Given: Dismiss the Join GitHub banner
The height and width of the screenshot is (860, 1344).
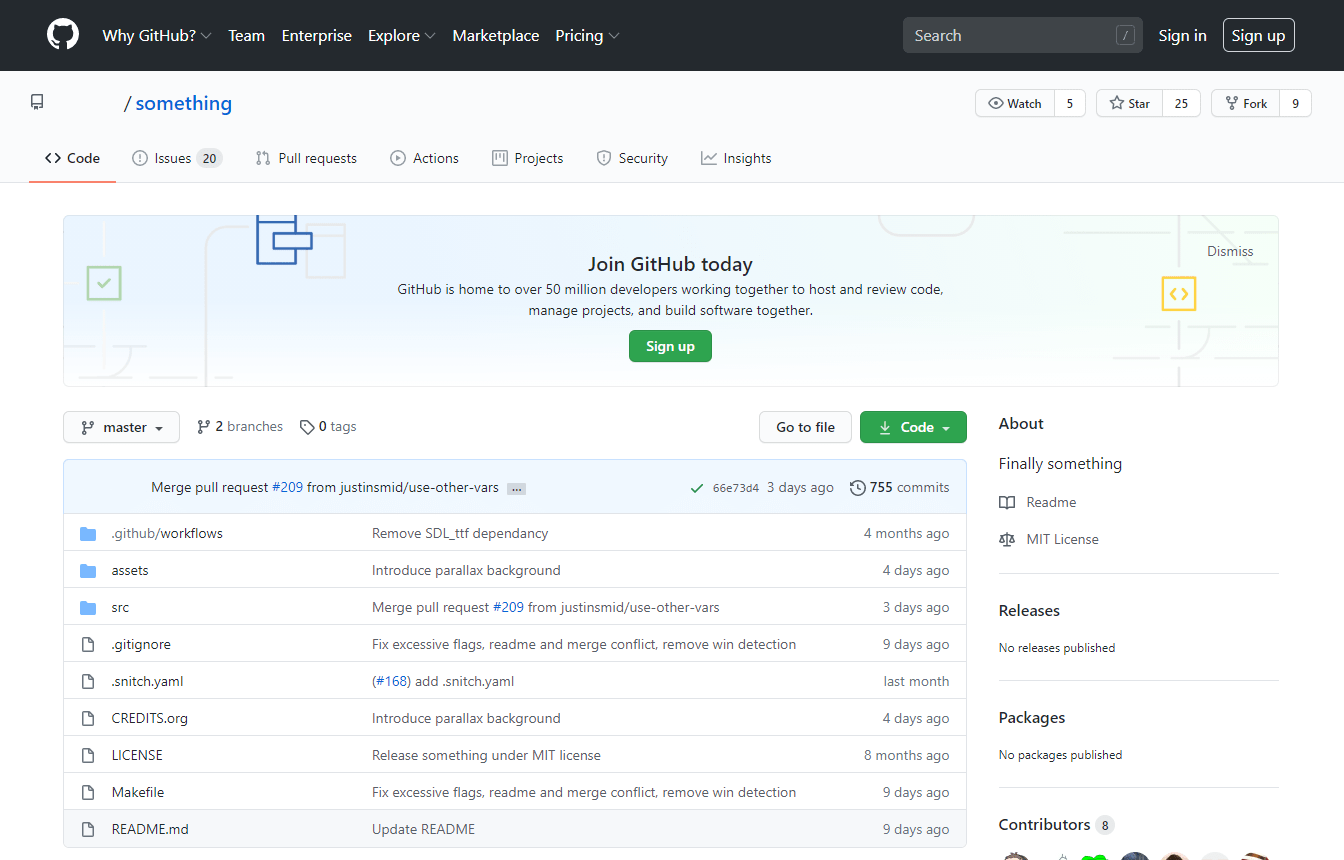Looking at the screenshot, I should pyautogui.click(x=1230, y=251).
